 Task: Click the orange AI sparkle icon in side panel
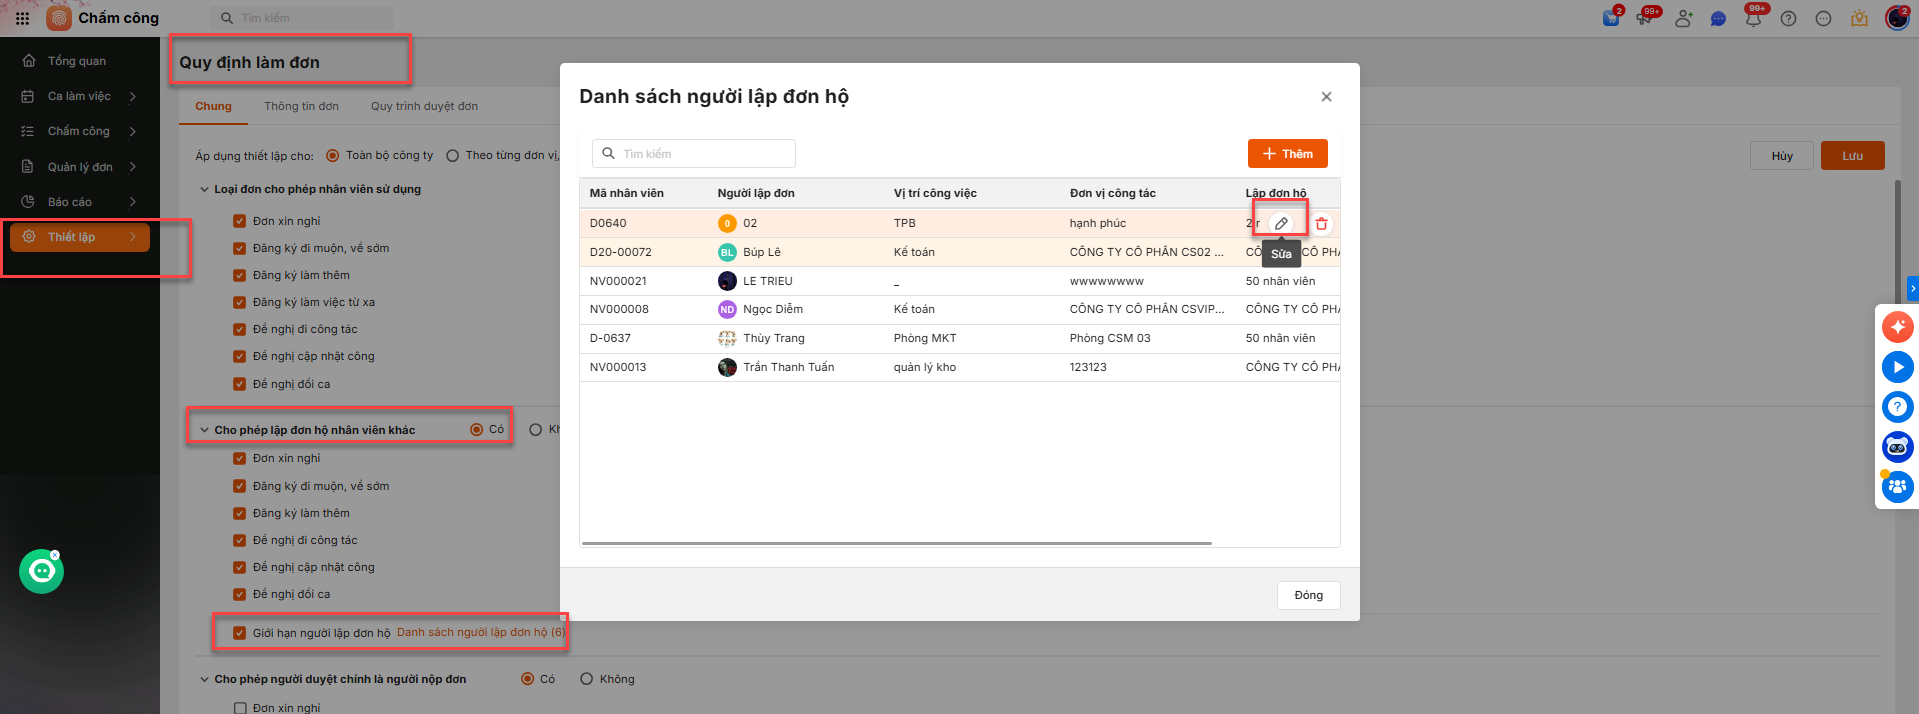(1897, 327)
